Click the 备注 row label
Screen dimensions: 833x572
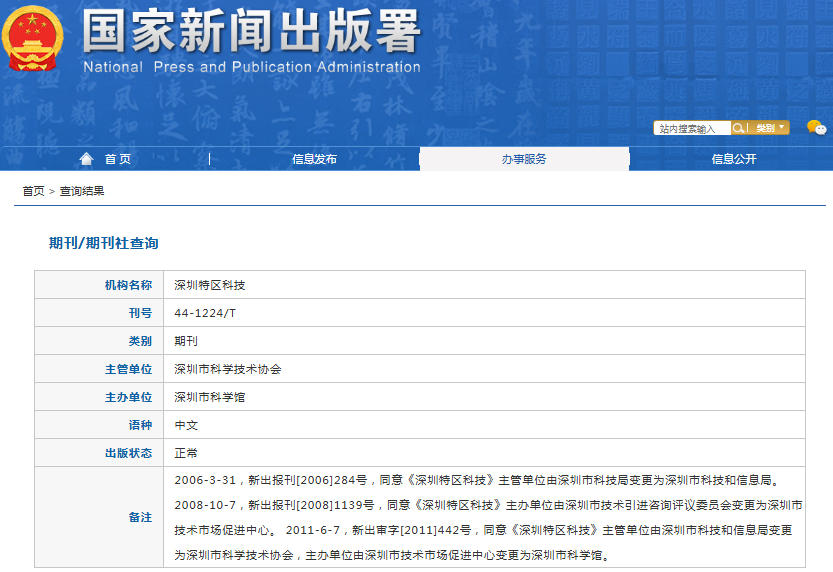click(140, 517)
